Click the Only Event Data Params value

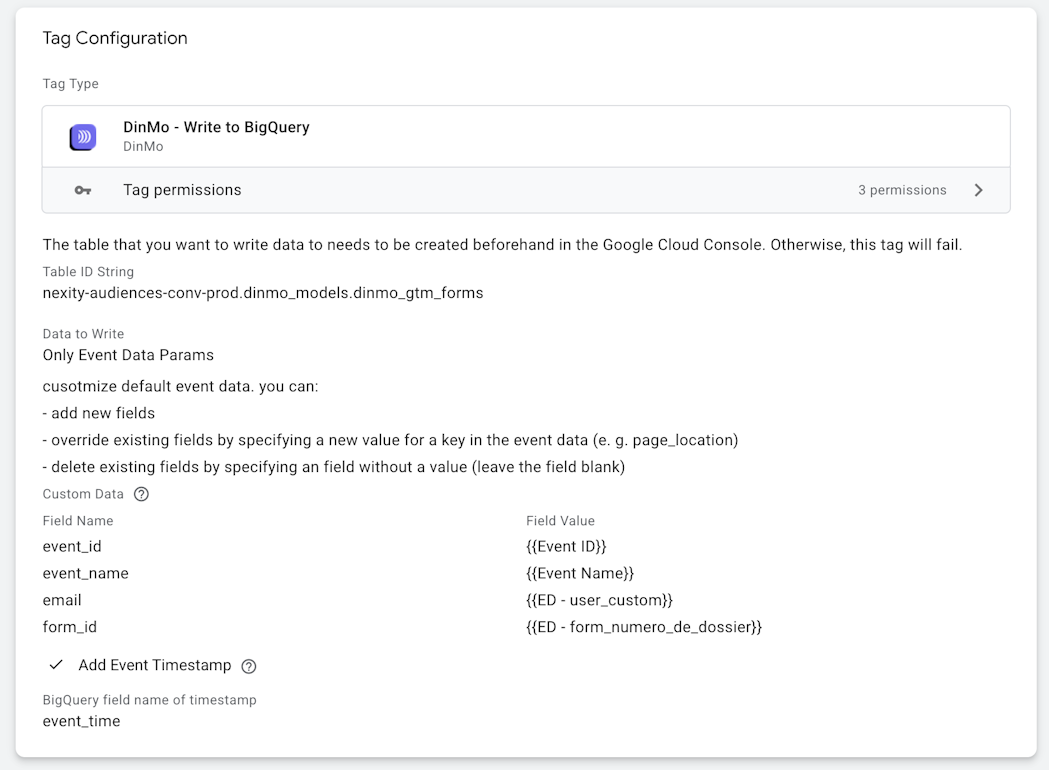click(128, 355)
